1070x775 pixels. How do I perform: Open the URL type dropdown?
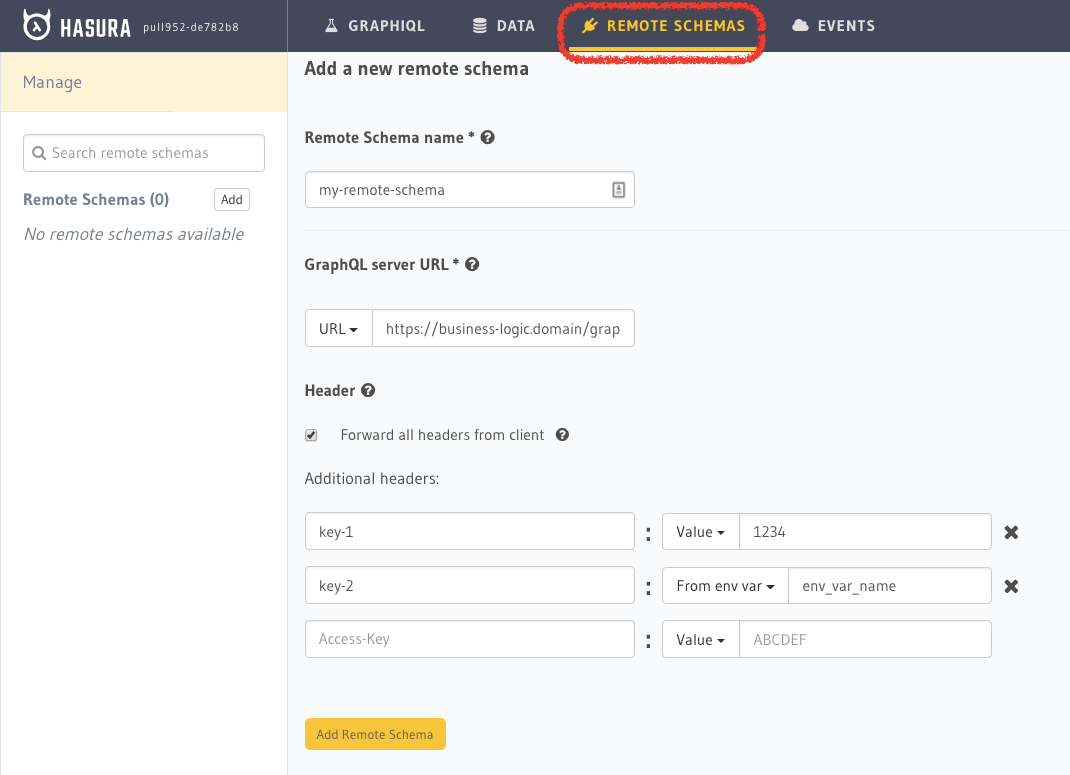(x=338, y=329)
